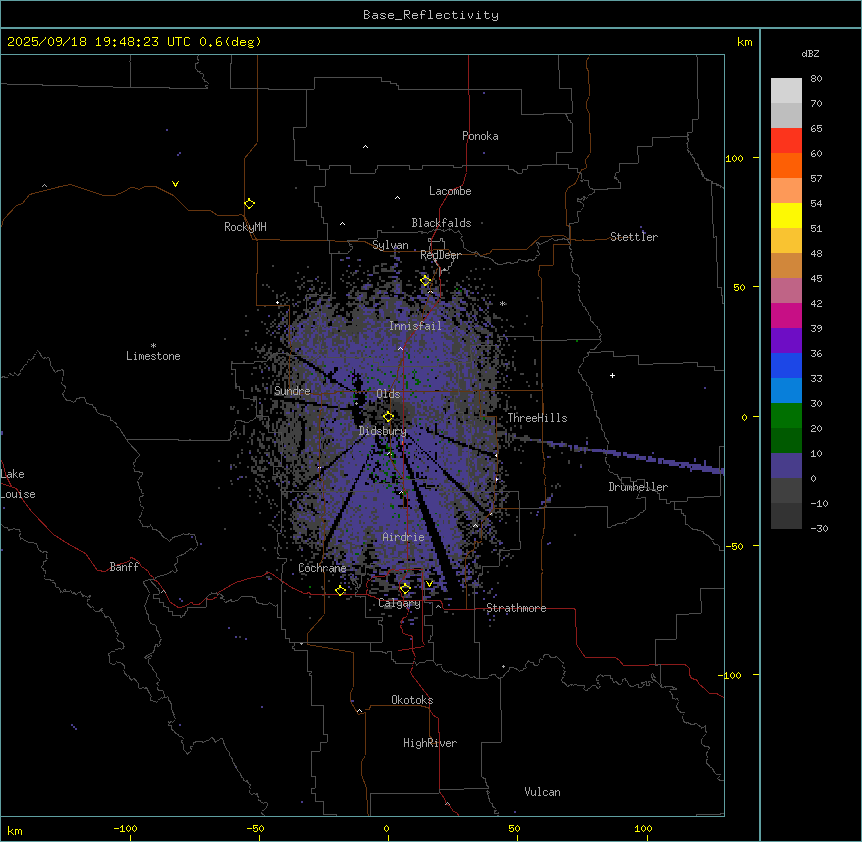Screen dimensions: 862x842
Task: Click the Base_Reflectivity title text
Action: coord(430,15)
